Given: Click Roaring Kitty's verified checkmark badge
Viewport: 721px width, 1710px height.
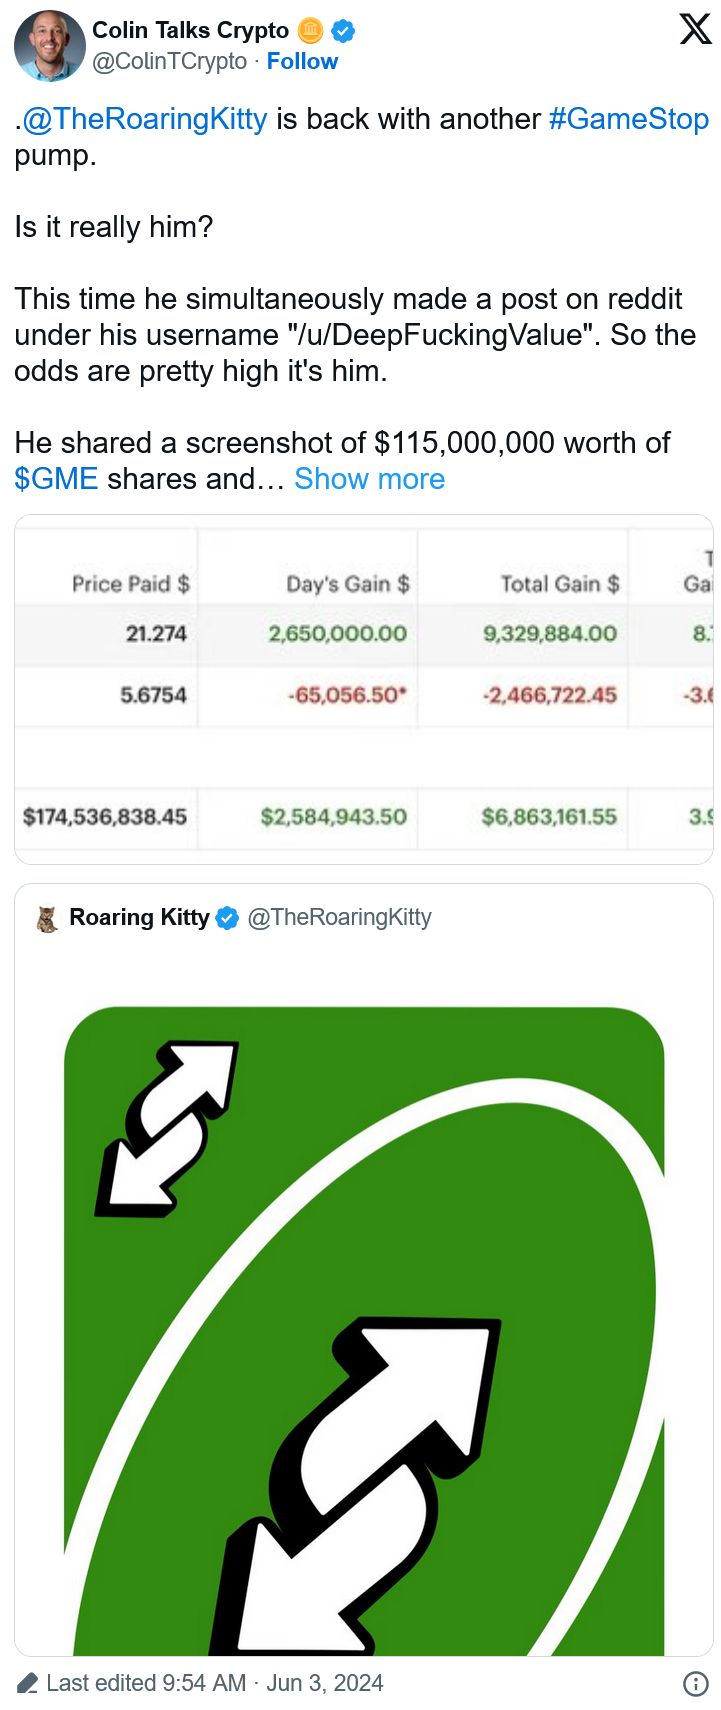Looking at the screenshot, I should click(227, 918).
